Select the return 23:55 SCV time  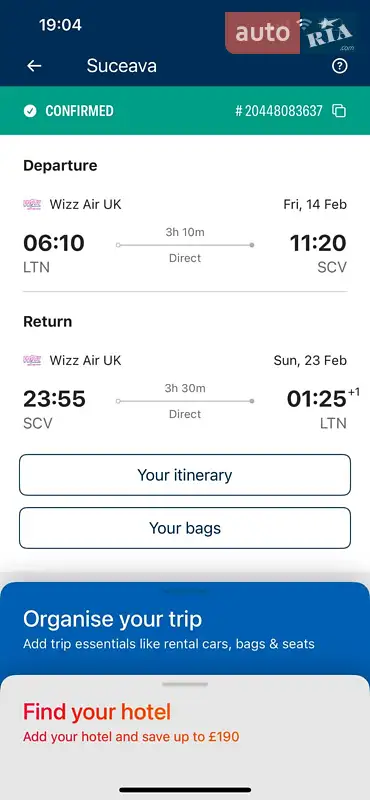click(x=54, y=409)
